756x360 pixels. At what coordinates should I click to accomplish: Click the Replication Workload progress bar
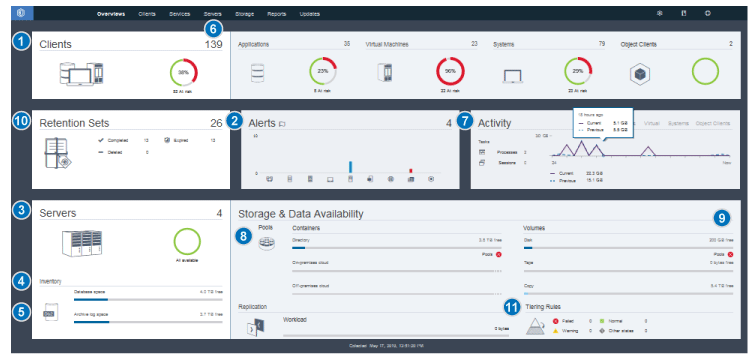coord(396,335)
